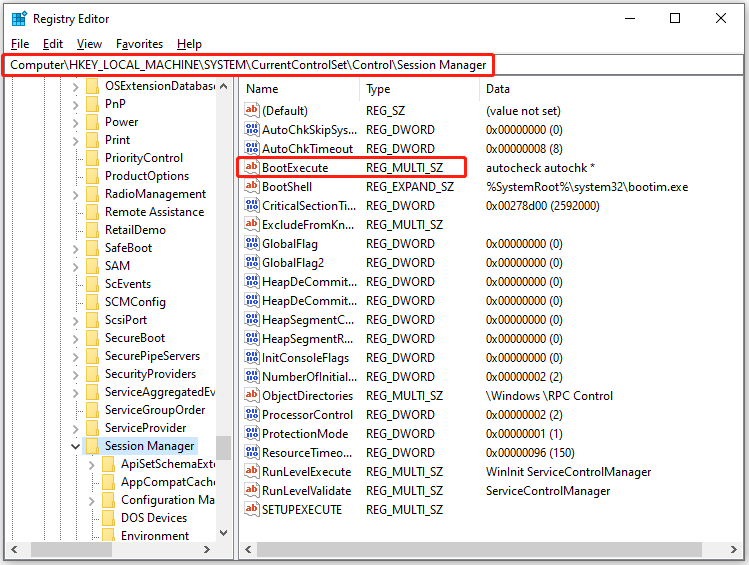Click the folder icon of ServiceGroupOrder
Screen dimensions: 749x565
click(92, 410)
